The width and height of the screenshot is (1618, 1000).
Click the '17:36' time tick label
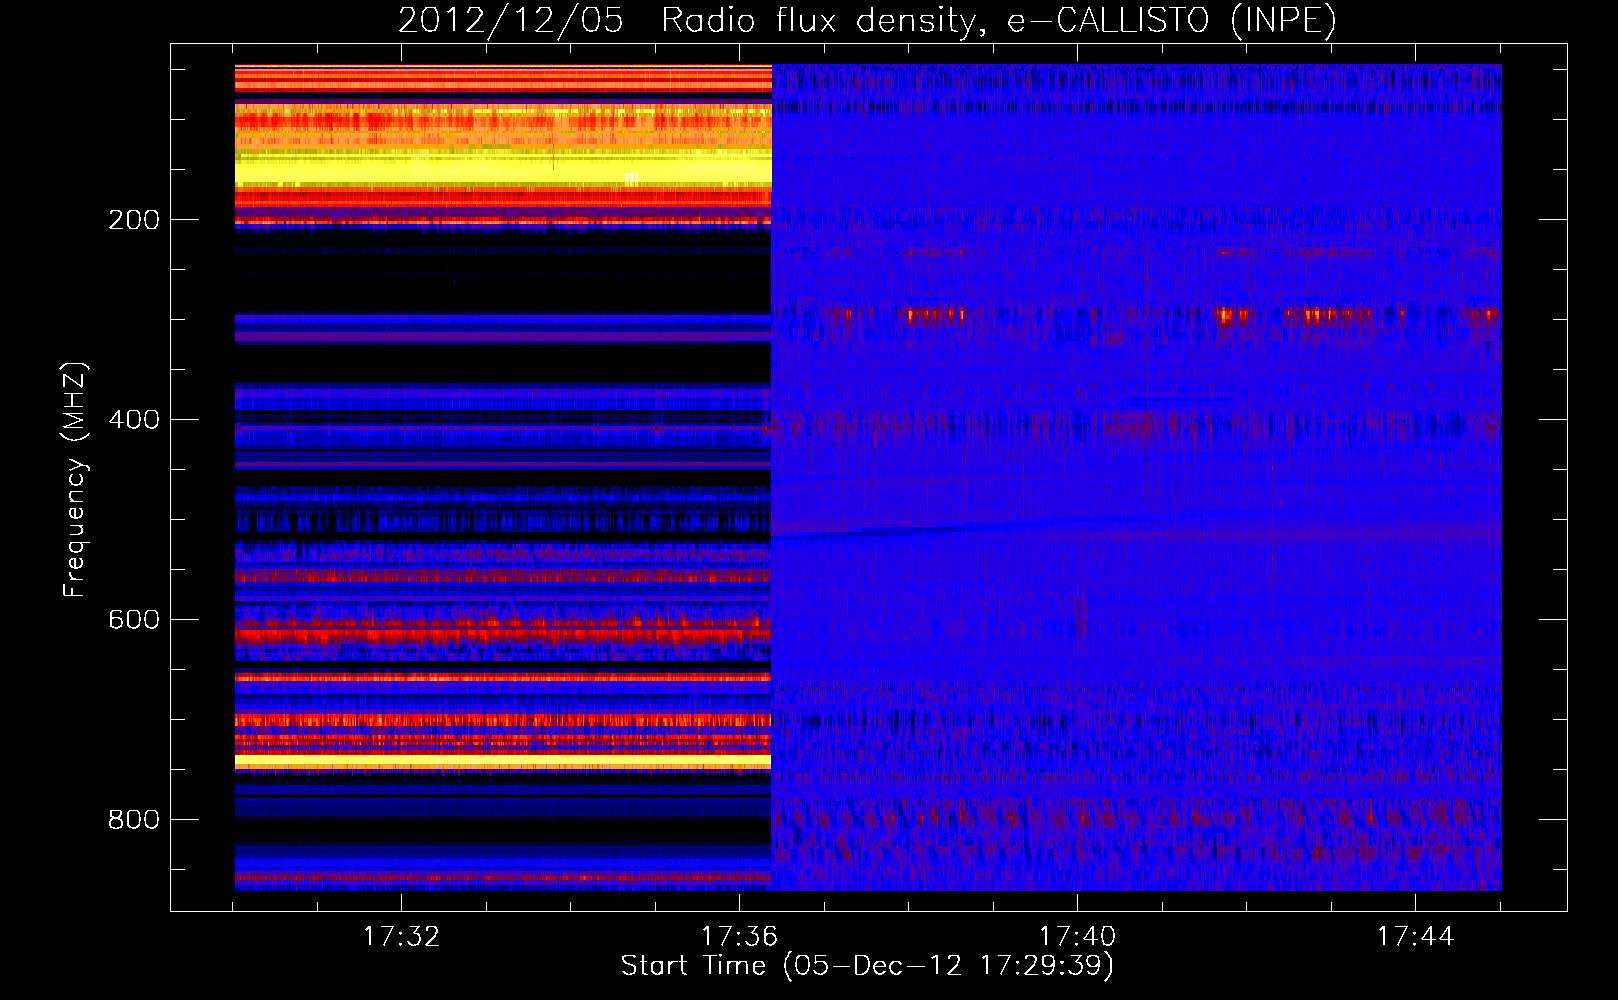(739, 936)
